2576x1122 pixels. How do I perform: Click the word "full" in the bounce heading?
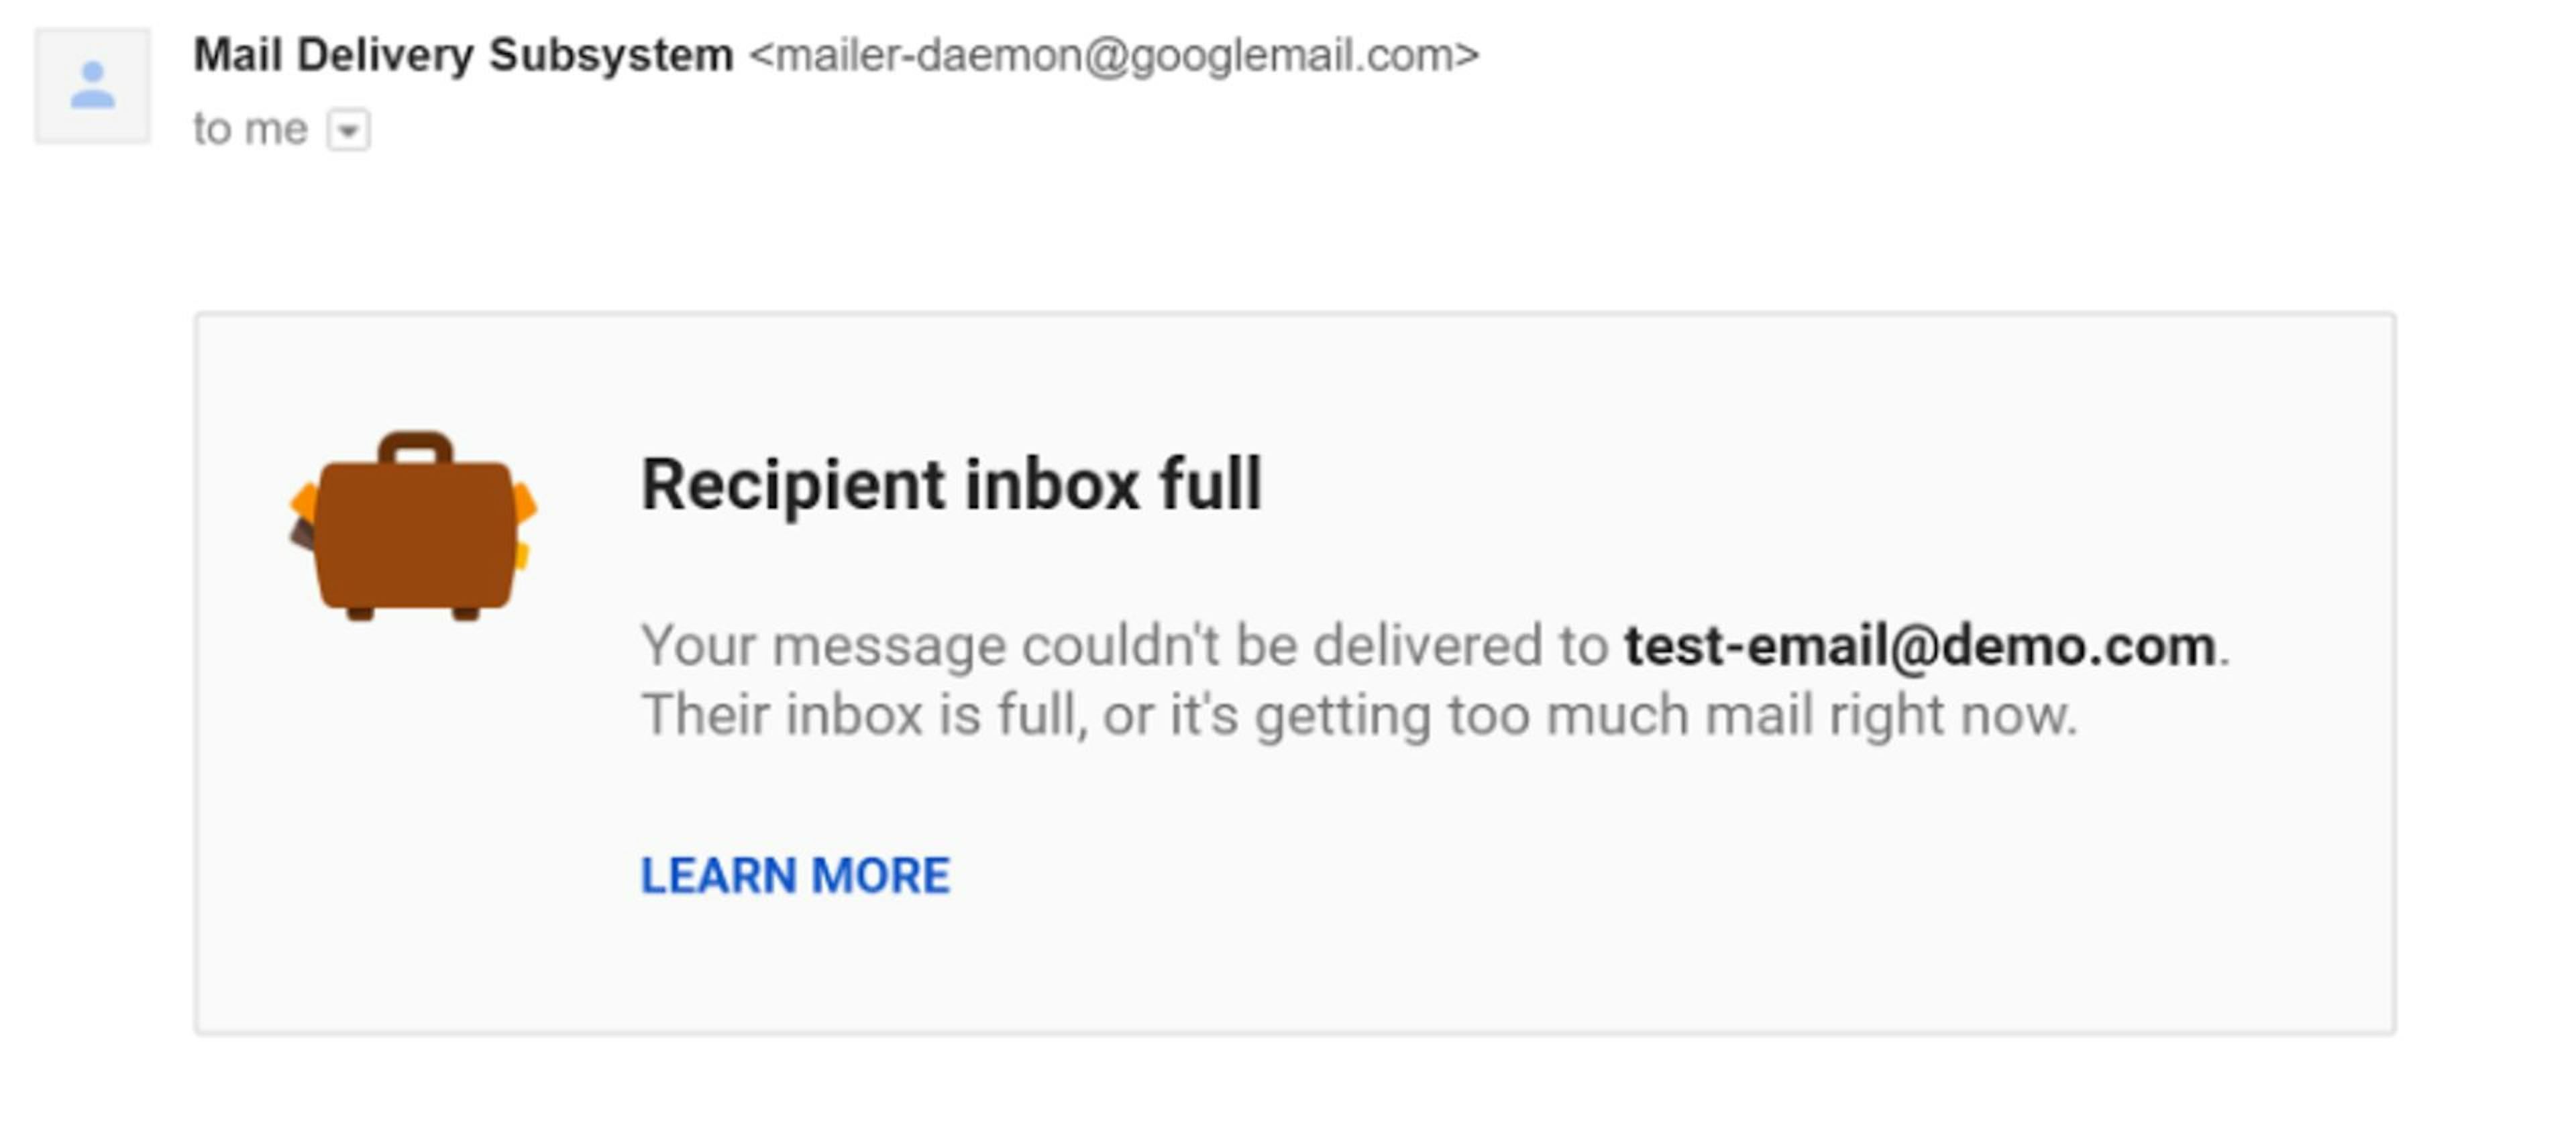tap(1210, 485)
